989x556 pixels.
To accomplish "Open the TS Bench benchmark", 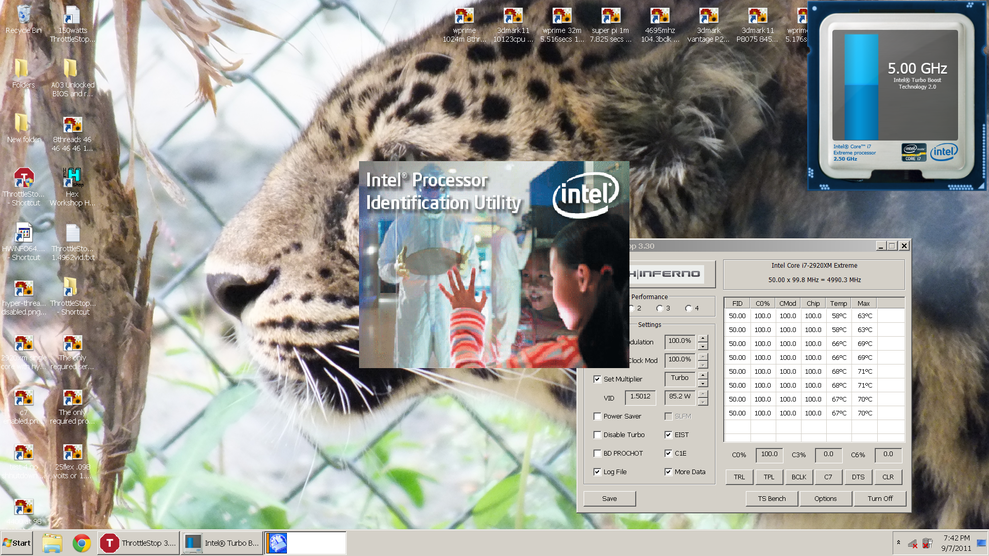I will 771,499.
